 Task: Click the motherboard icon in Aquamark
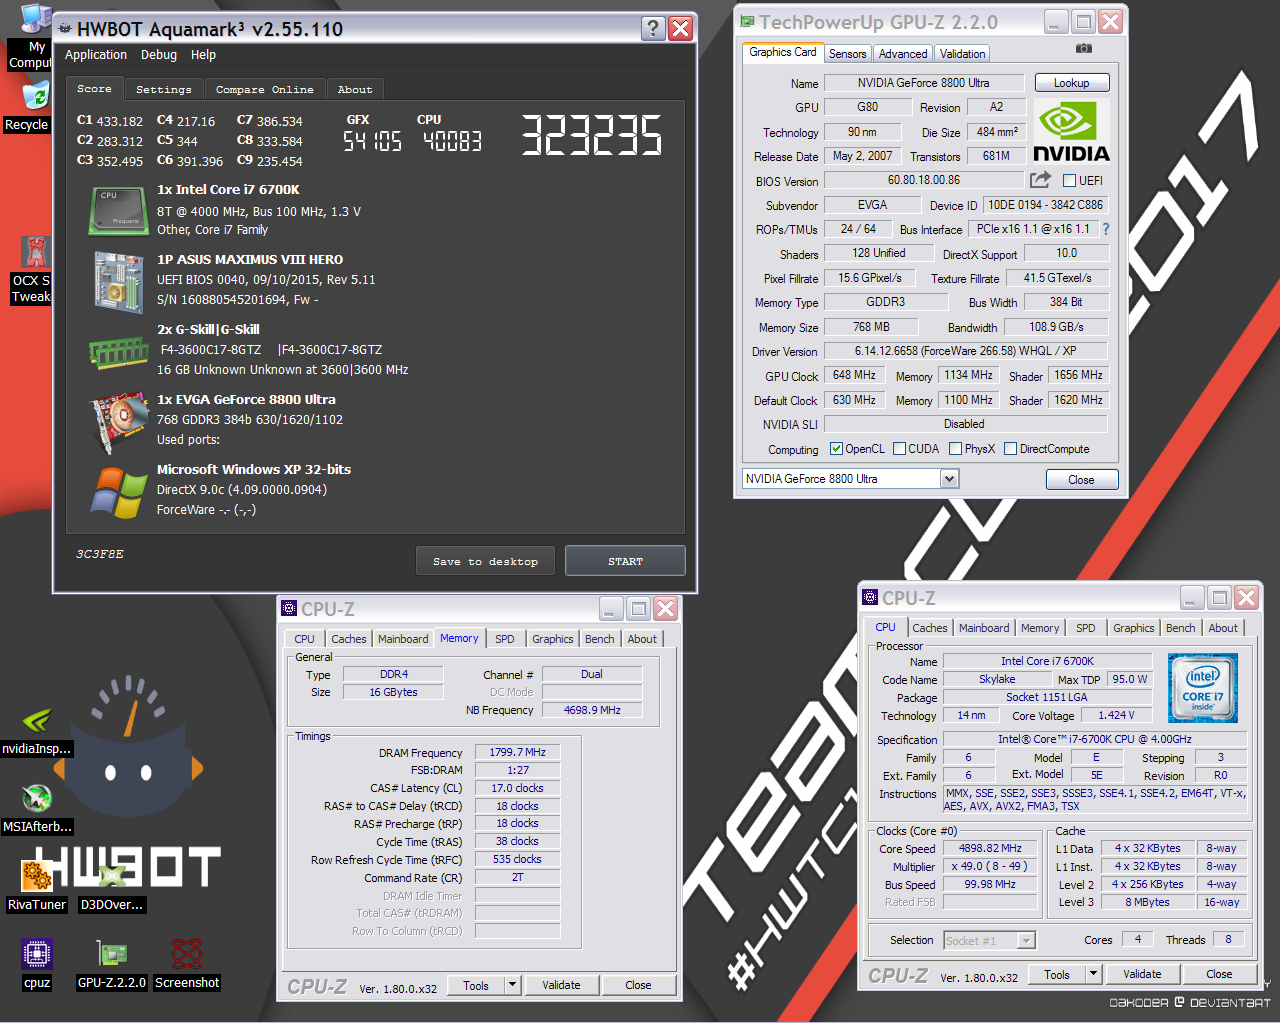[x=119, y=281]
